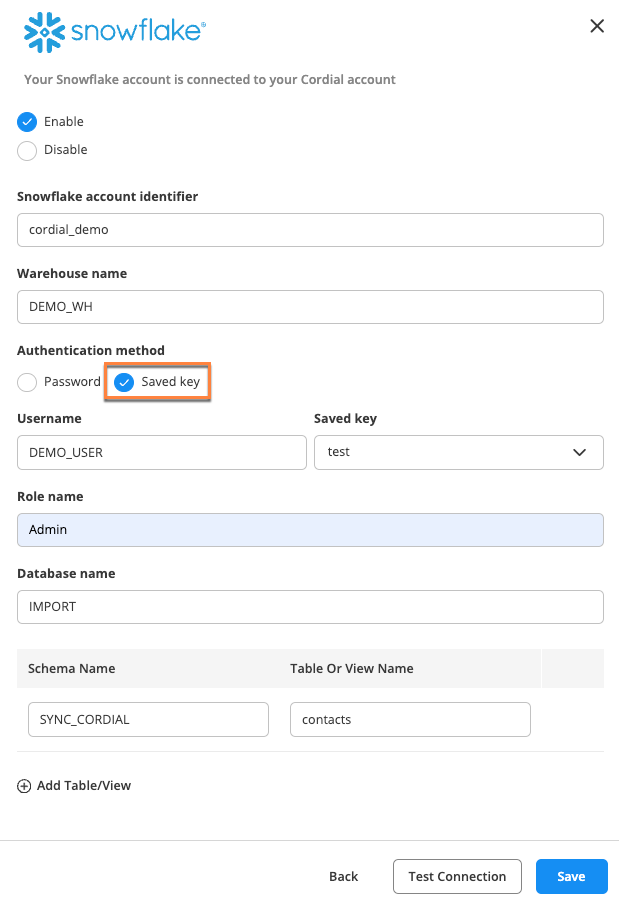
Task: Select the Enable radio button
Action: [x=27, y=122]
